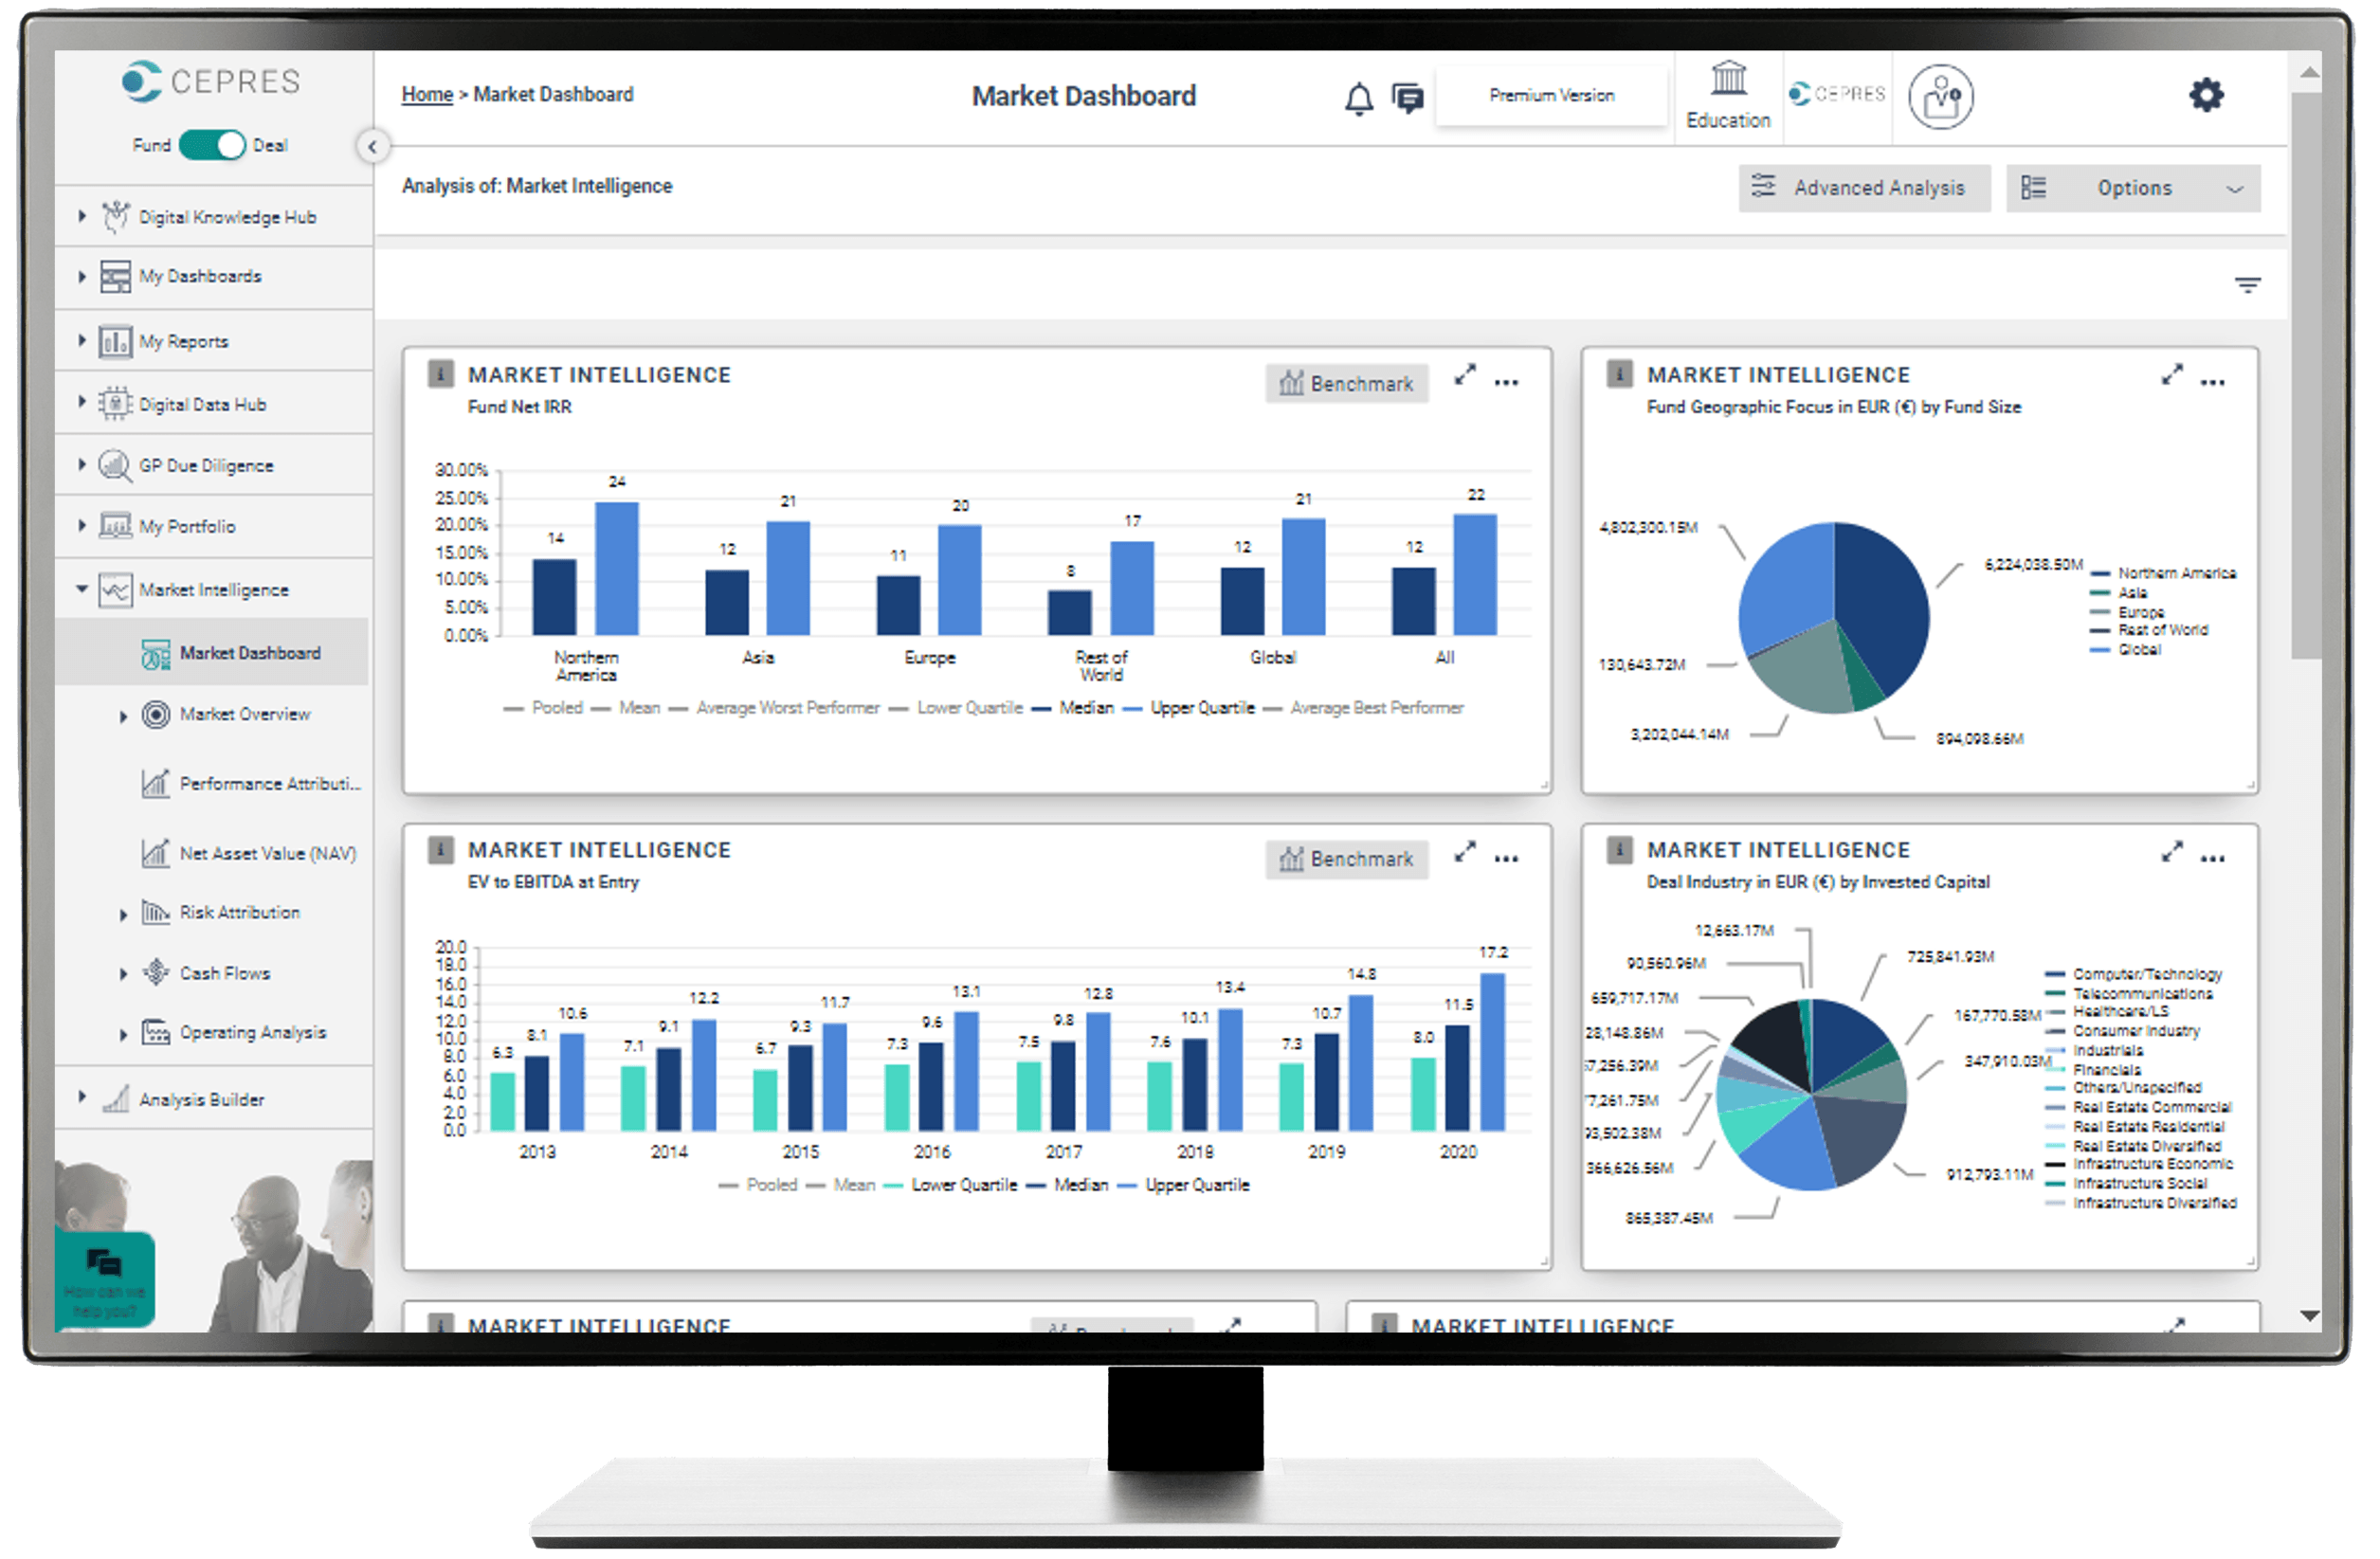Viewport: 2380px width, 1559px height.
Task: Click the CEPRES logo in the header
Action: click(1836, 94)
